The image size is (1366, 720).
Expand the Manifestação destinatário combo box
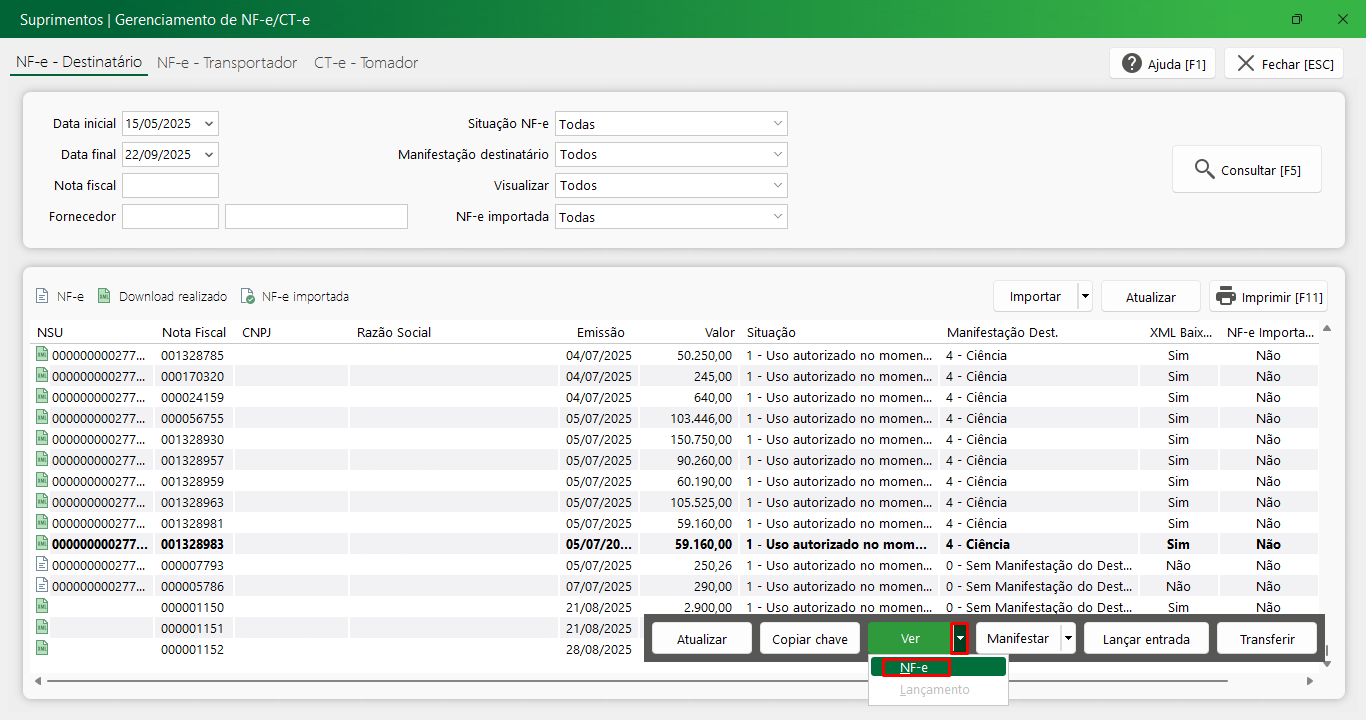click(x=778, y=155)
